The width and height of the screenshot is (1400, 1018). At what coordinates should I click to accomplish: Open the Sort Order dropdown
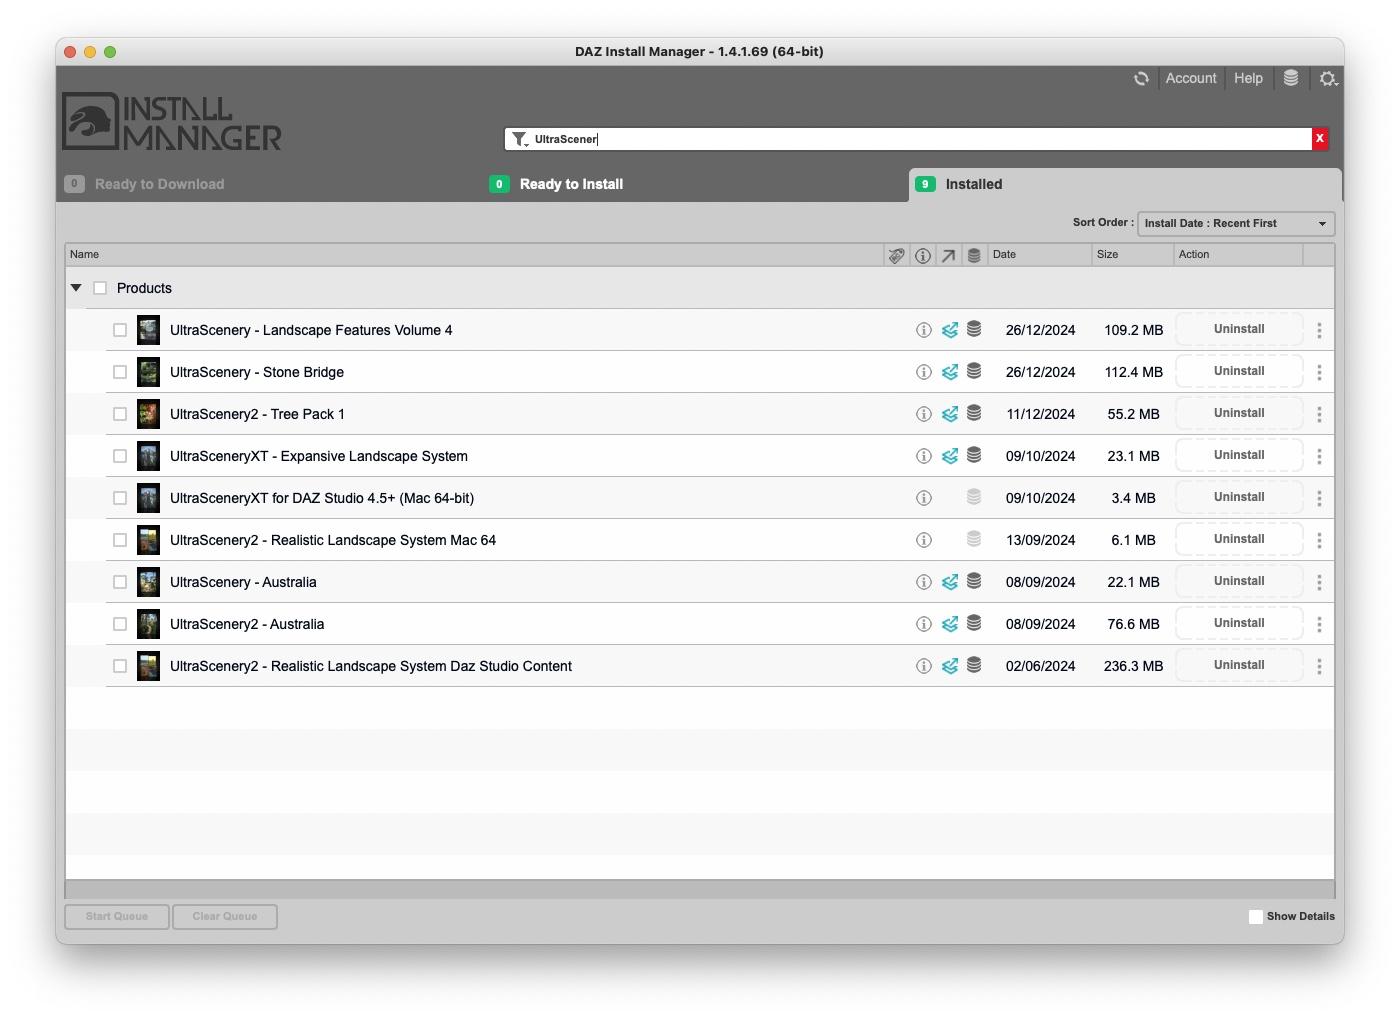(x=1236, y=224)
